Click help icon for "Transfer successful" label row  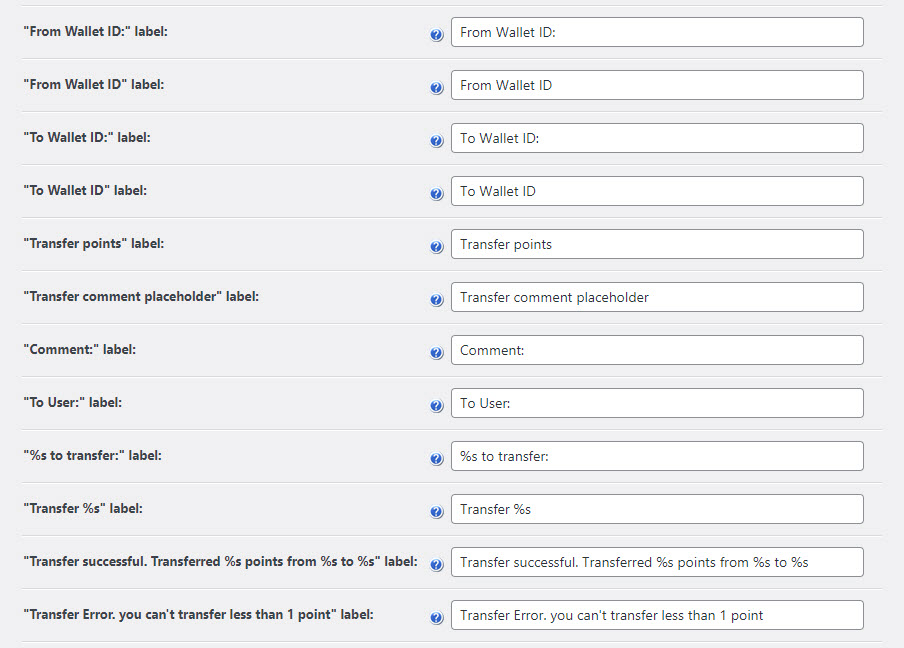436,566
